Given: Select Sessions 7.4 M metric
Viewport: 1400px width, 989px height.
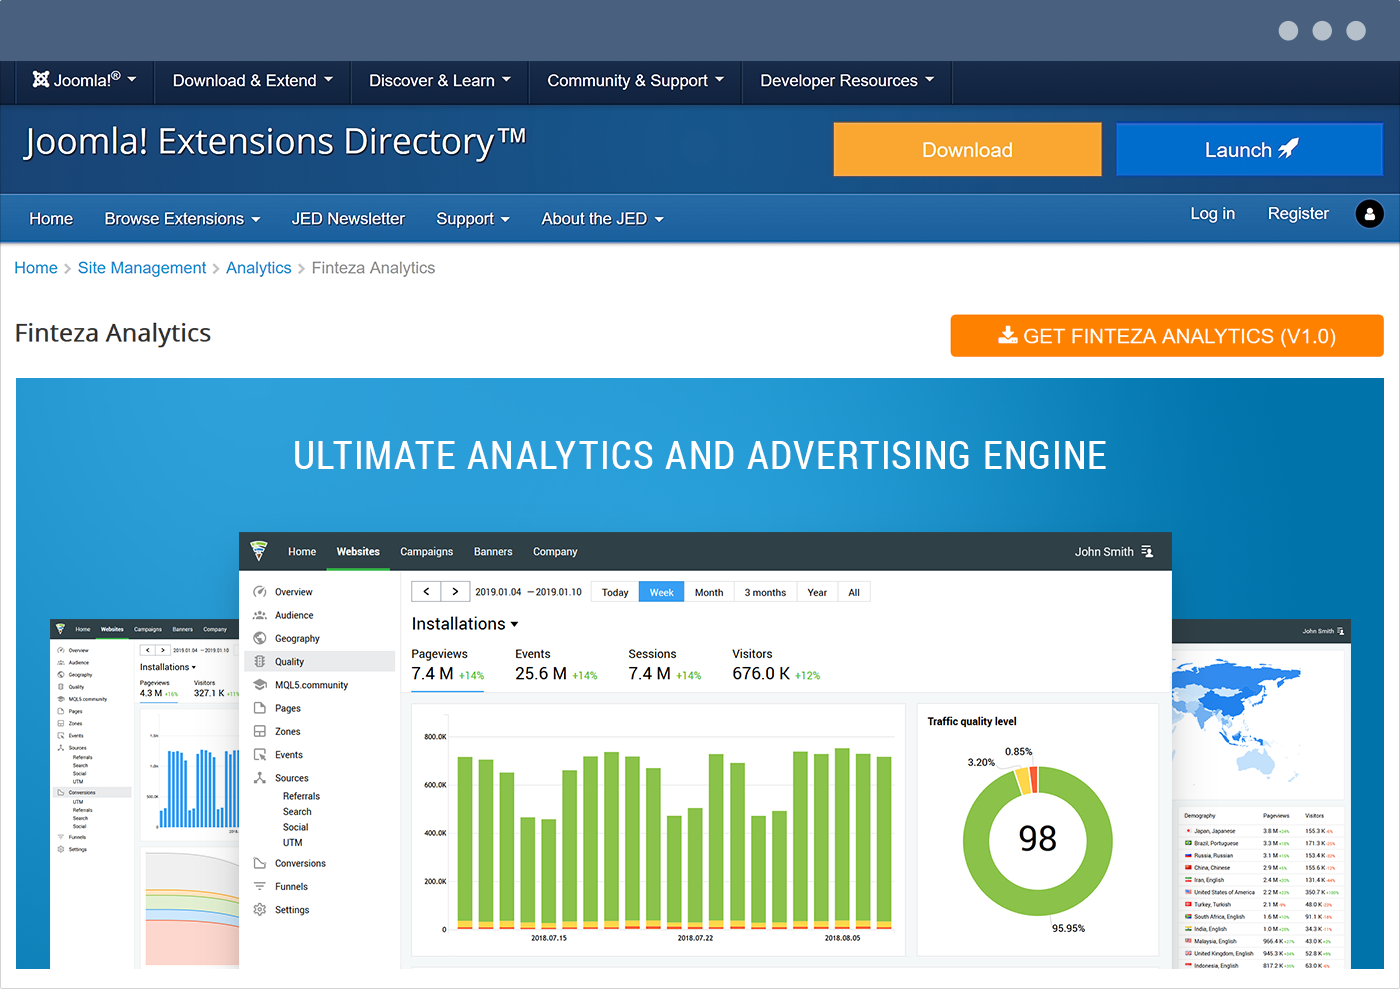Looking at the screenshot, I should 665,666.
